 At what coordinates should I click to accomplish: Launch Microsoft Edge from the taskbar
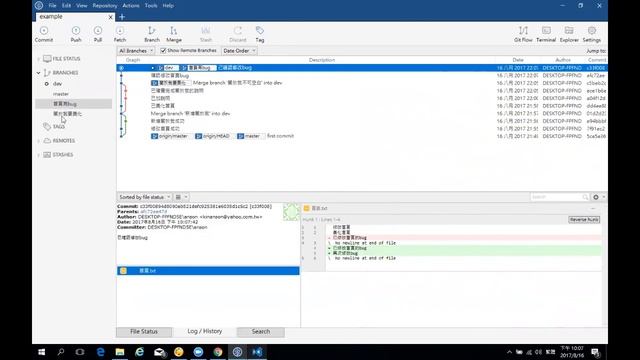100,352
